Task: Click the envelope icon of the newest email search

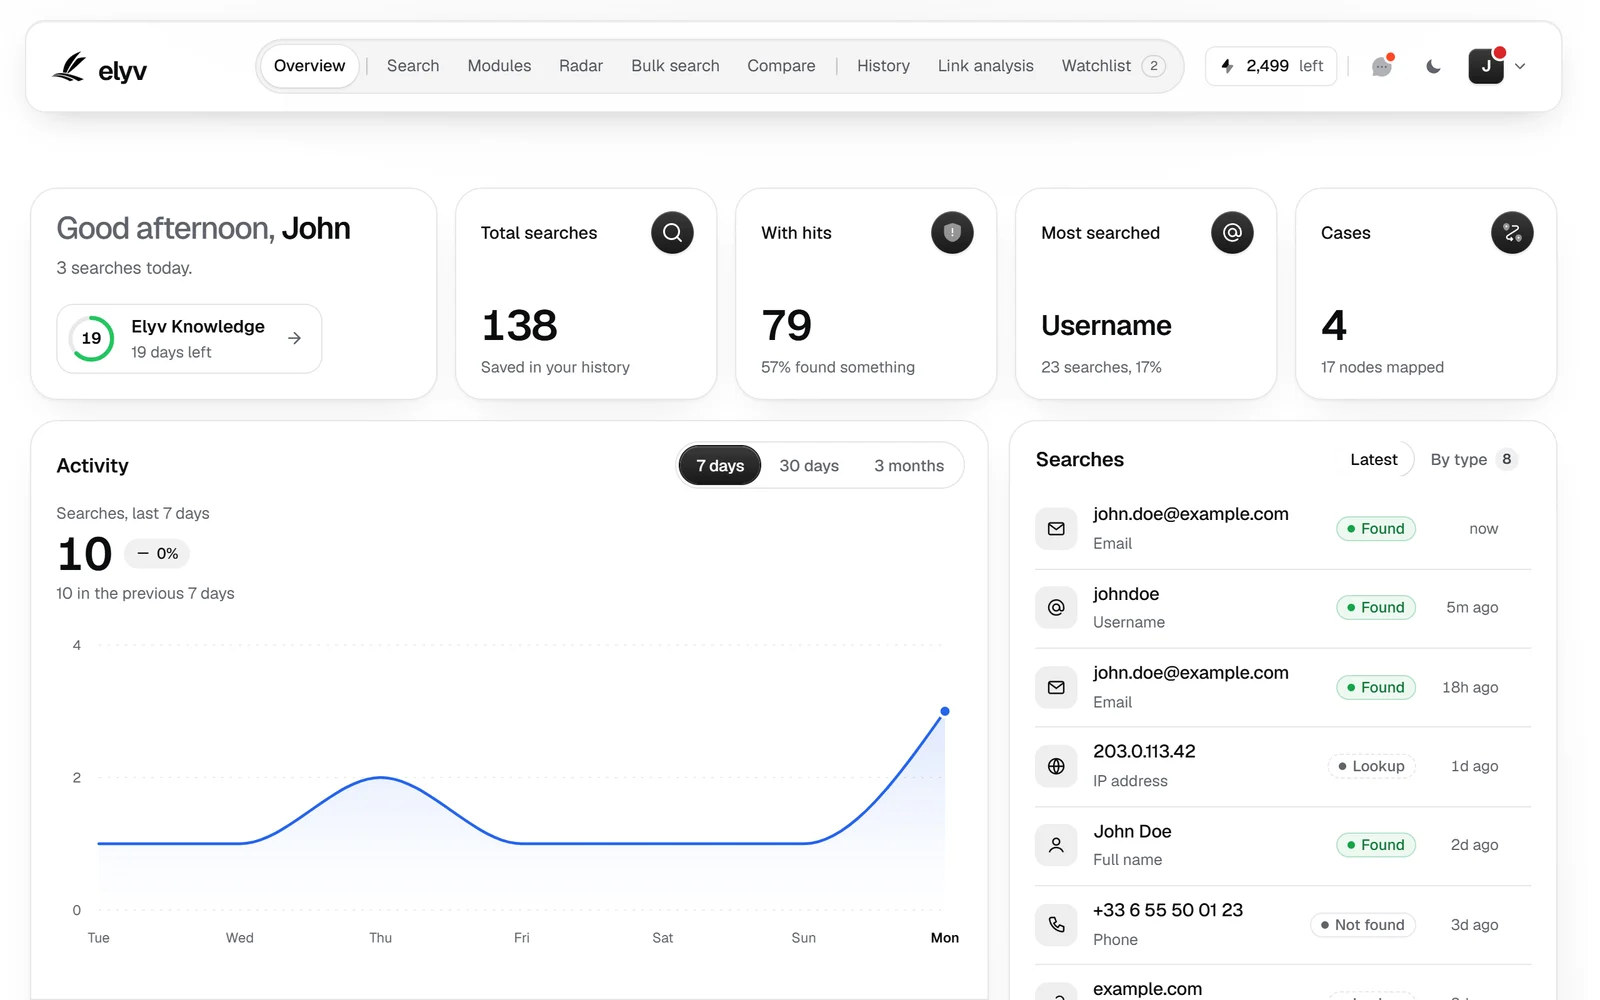Action: pos(1056,528)
